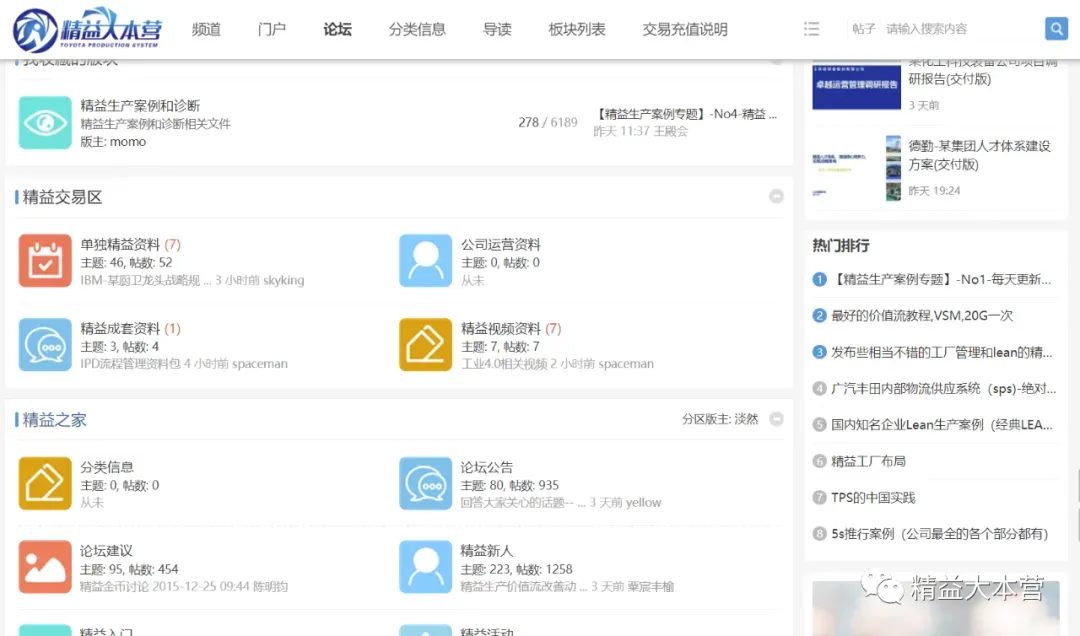
Task: Open the 精益金币讨论 post
Action: coord(114,587)
